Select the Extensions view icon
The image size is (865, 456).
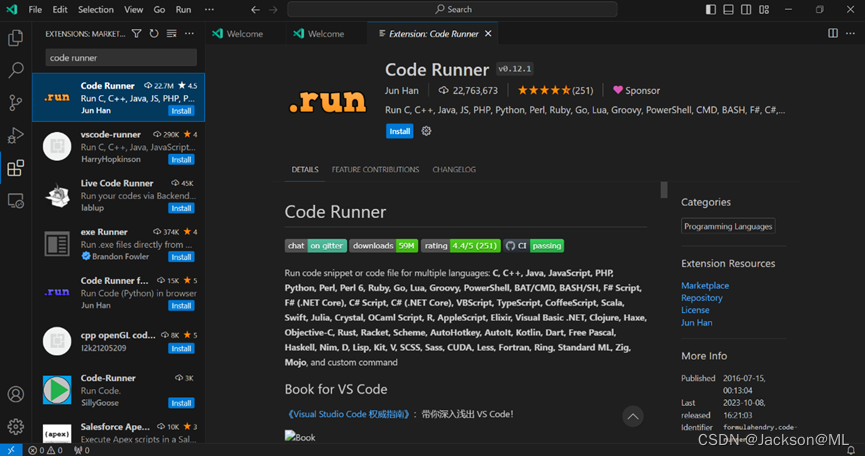15,168
